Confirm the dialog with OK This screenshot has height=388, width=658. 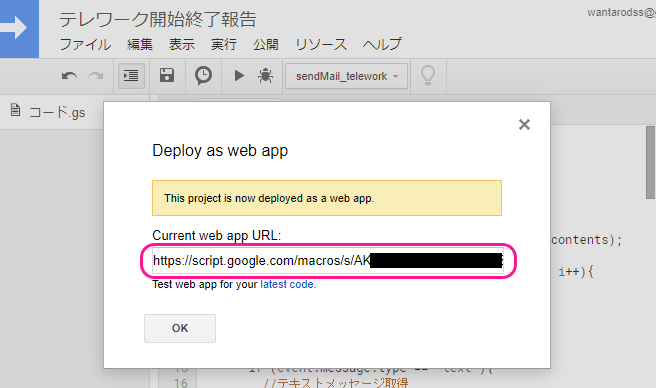click(180, 328)
